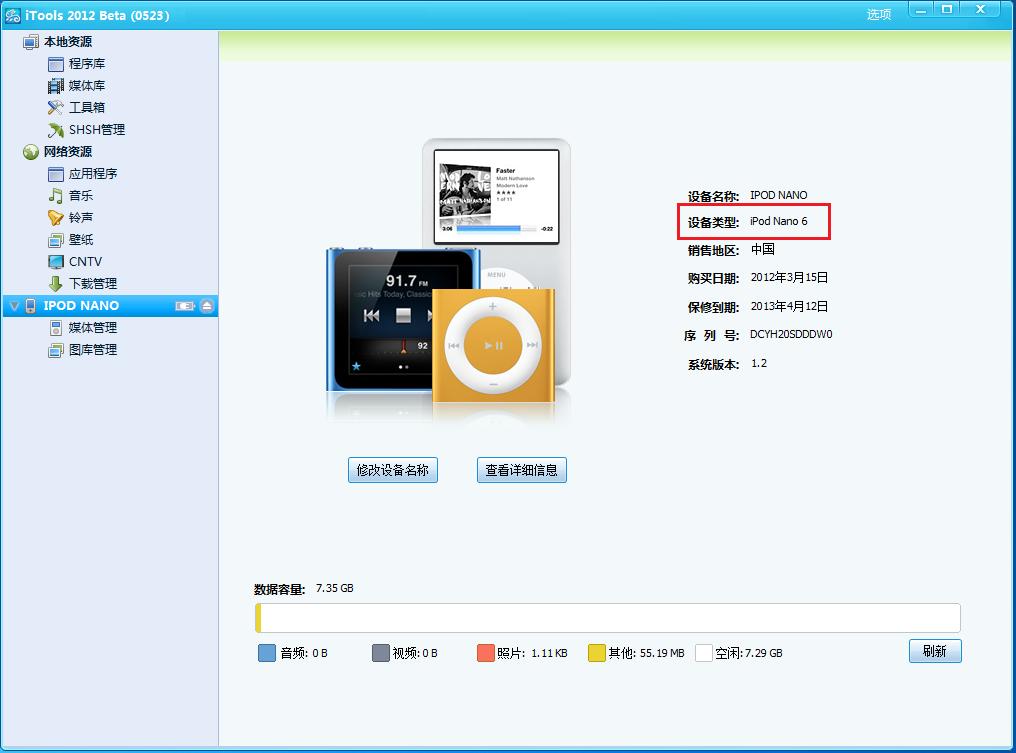Select 壁纸 under network resources

[x=81, y=240]
